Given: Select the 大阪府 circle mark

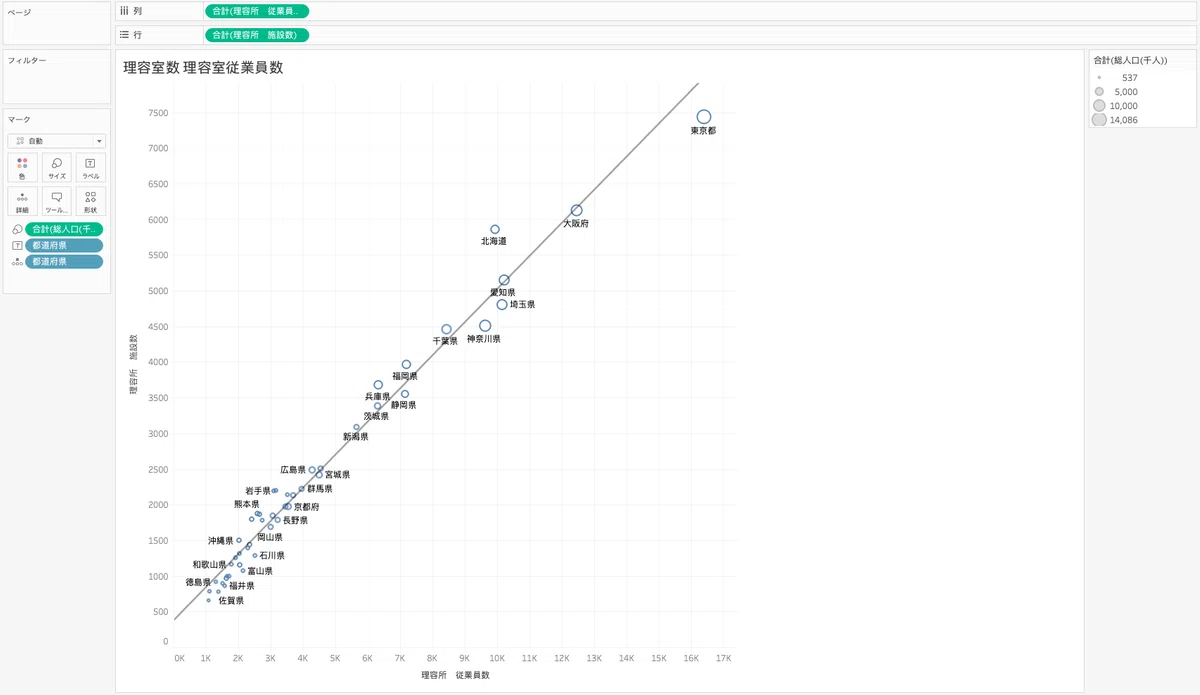Looking at the screenshot, I should point(576,210).
